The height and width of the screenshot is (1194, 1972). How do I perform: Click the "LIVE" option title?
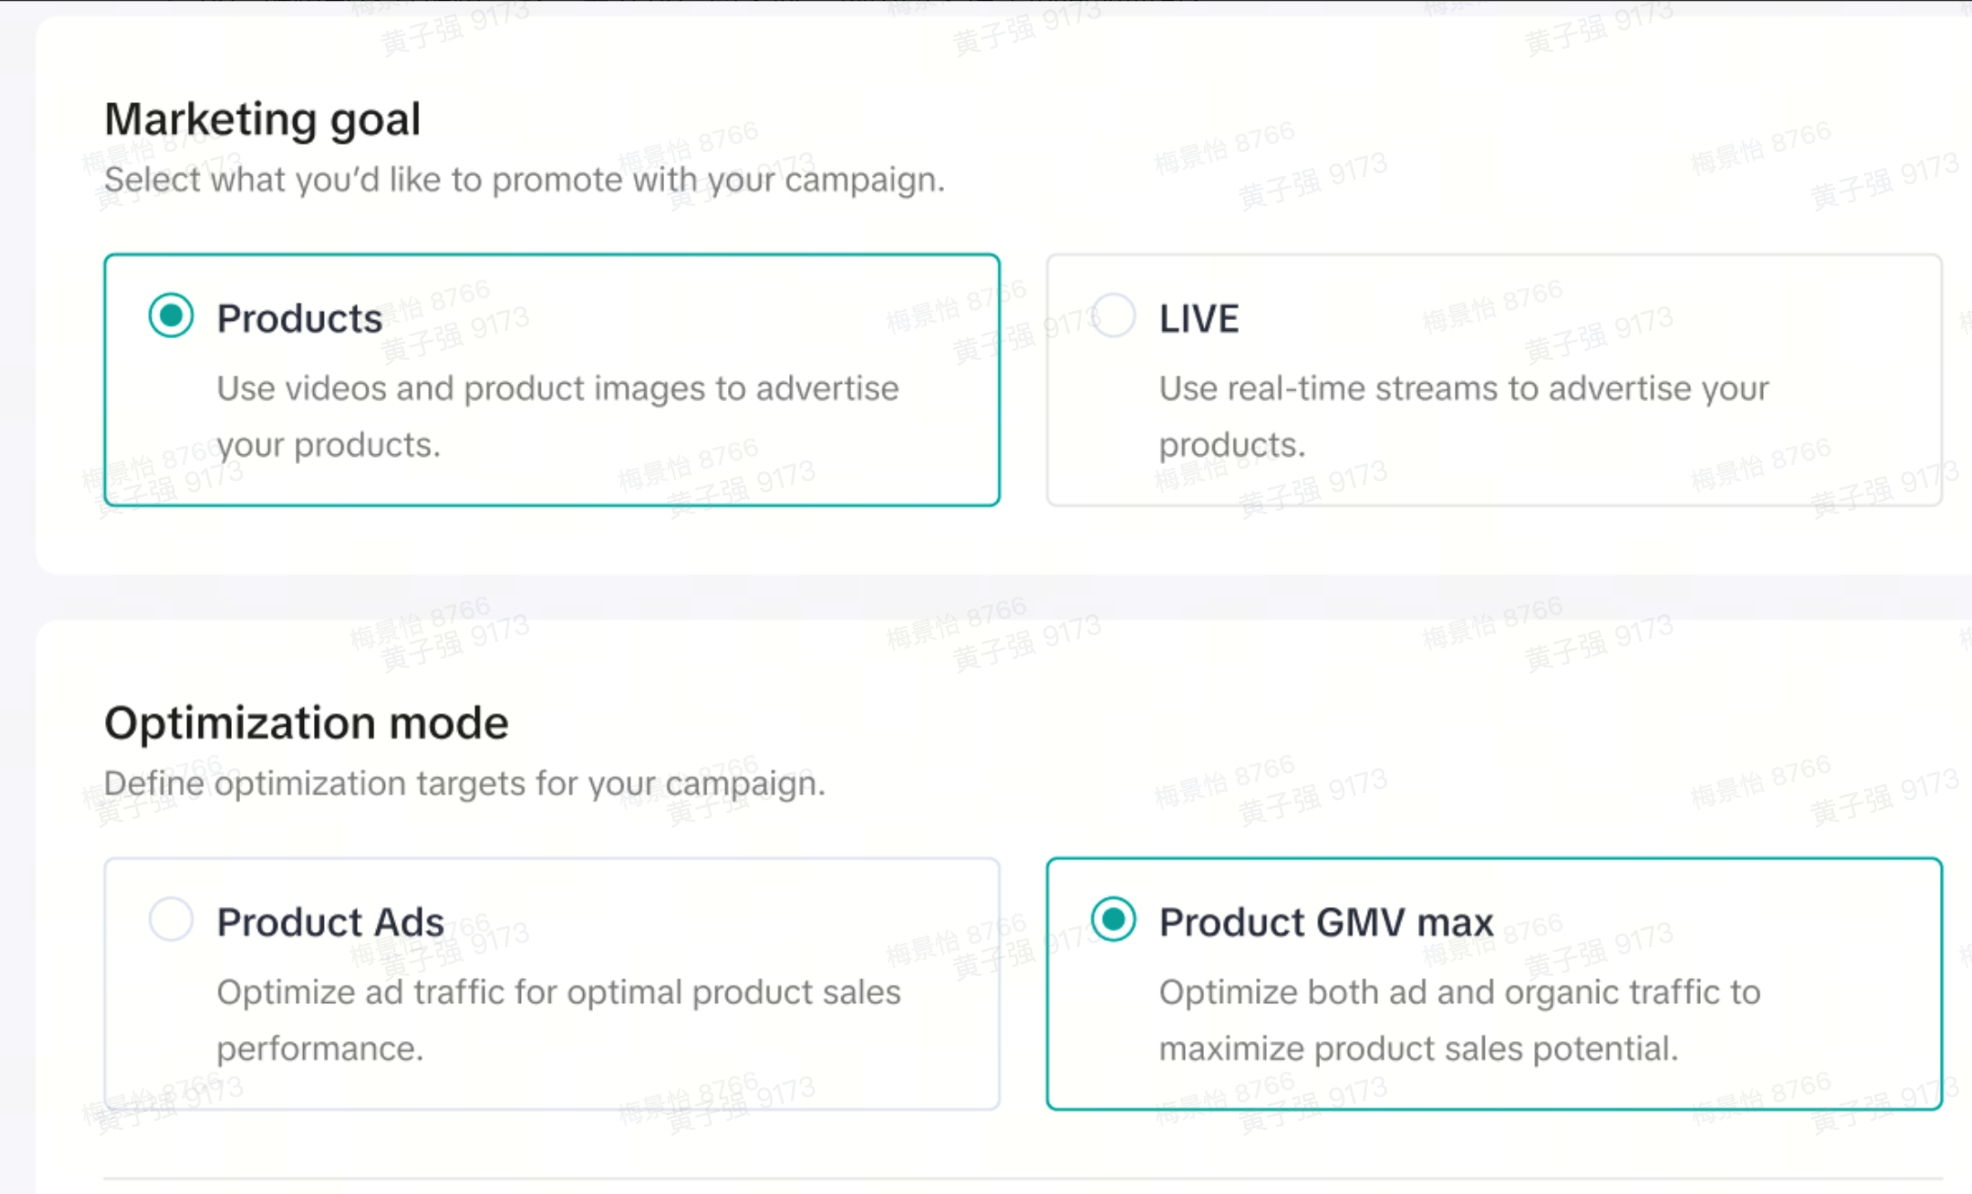click(x=1198, y=318)
